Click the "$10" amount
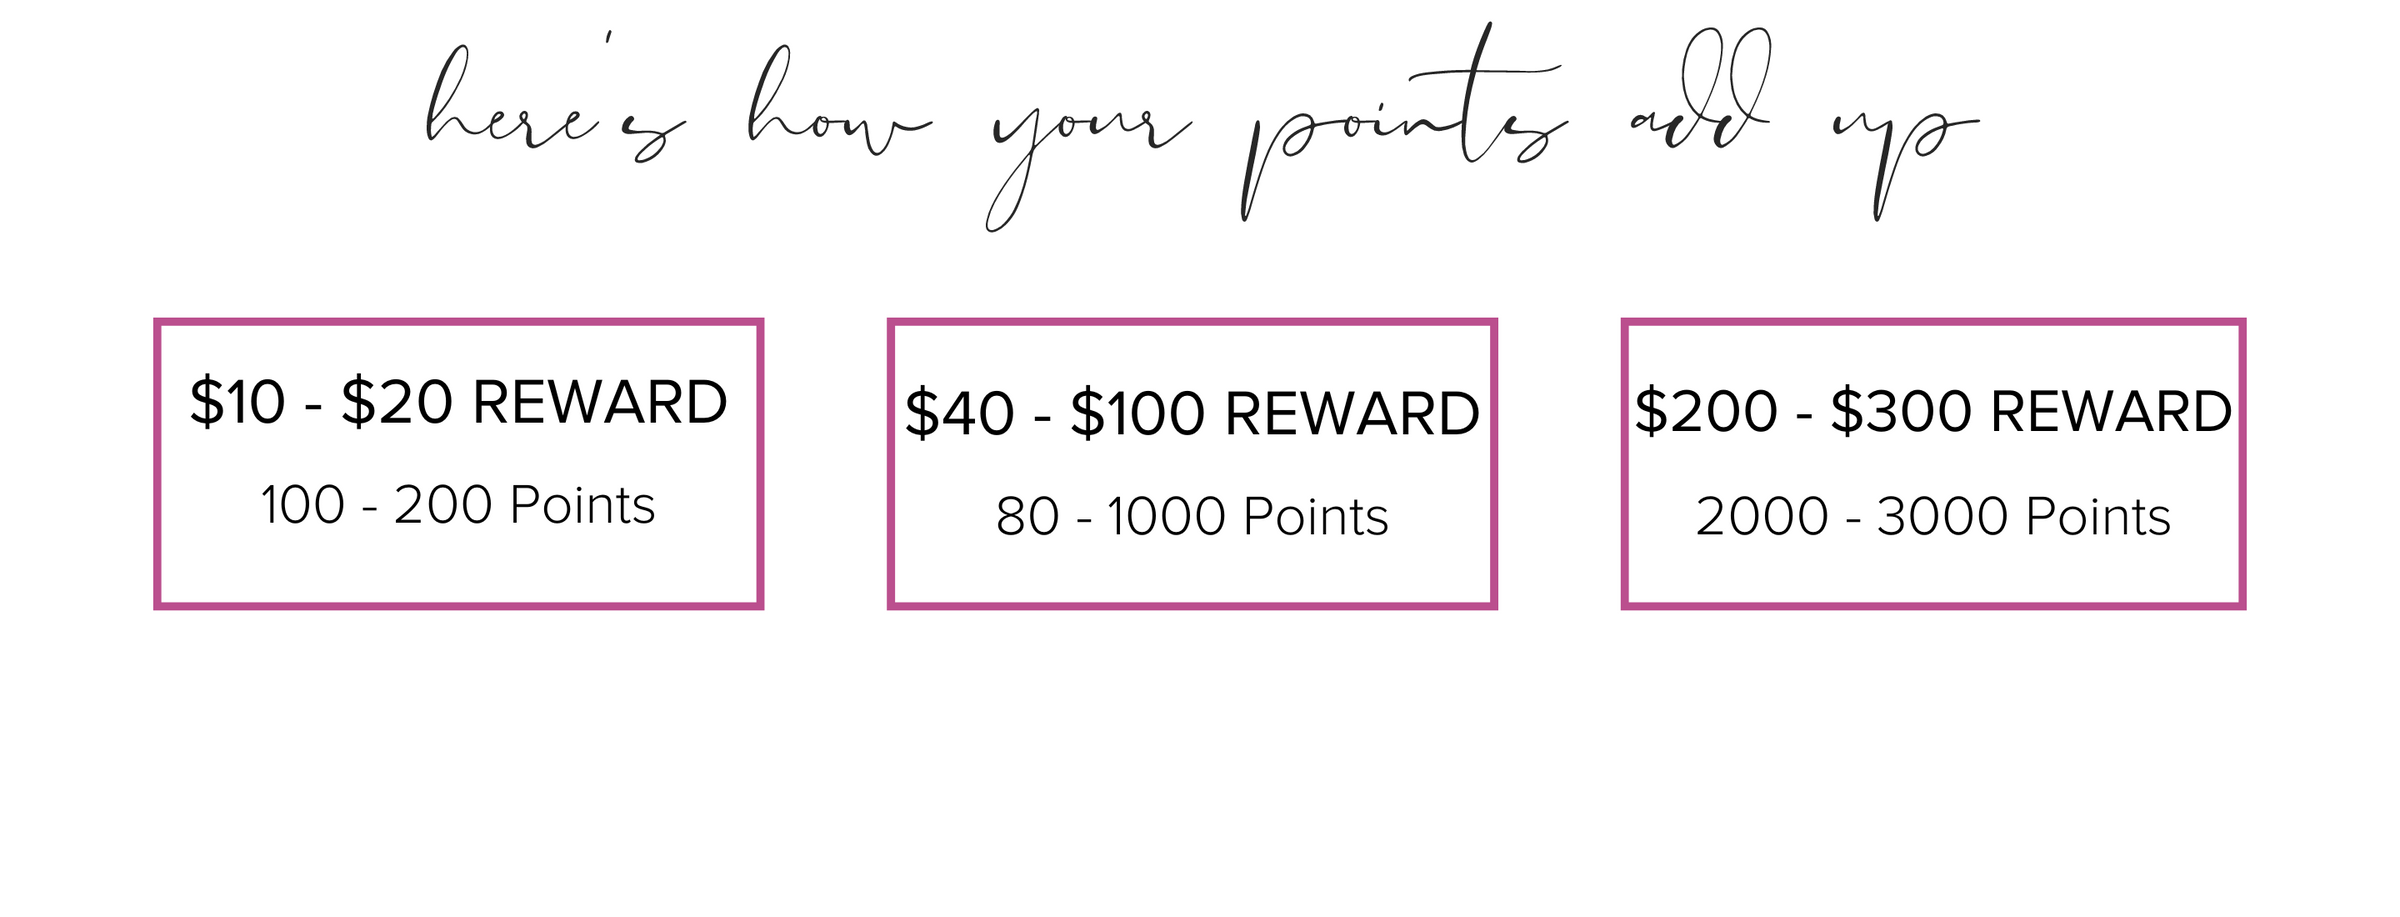This screenshot has width=2400, height=917. pyautogui.click(x=237, y=402)
